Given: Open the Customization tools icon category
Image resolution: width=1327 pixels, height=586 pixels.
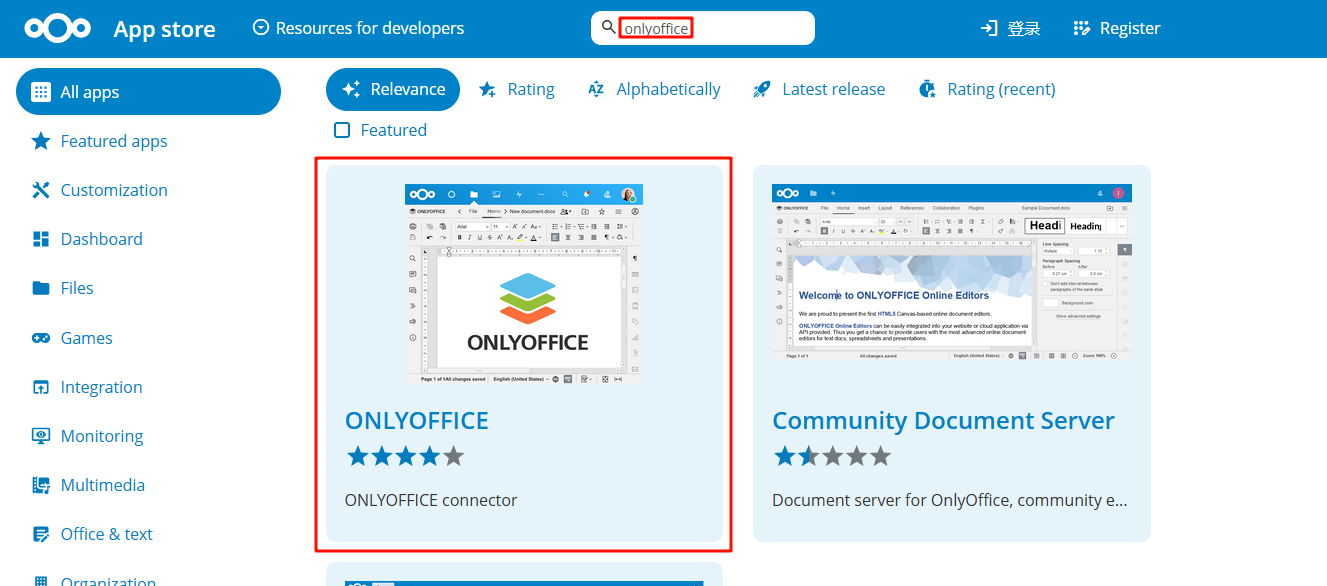Looking at the screenshot, I should tap(41, 190).
